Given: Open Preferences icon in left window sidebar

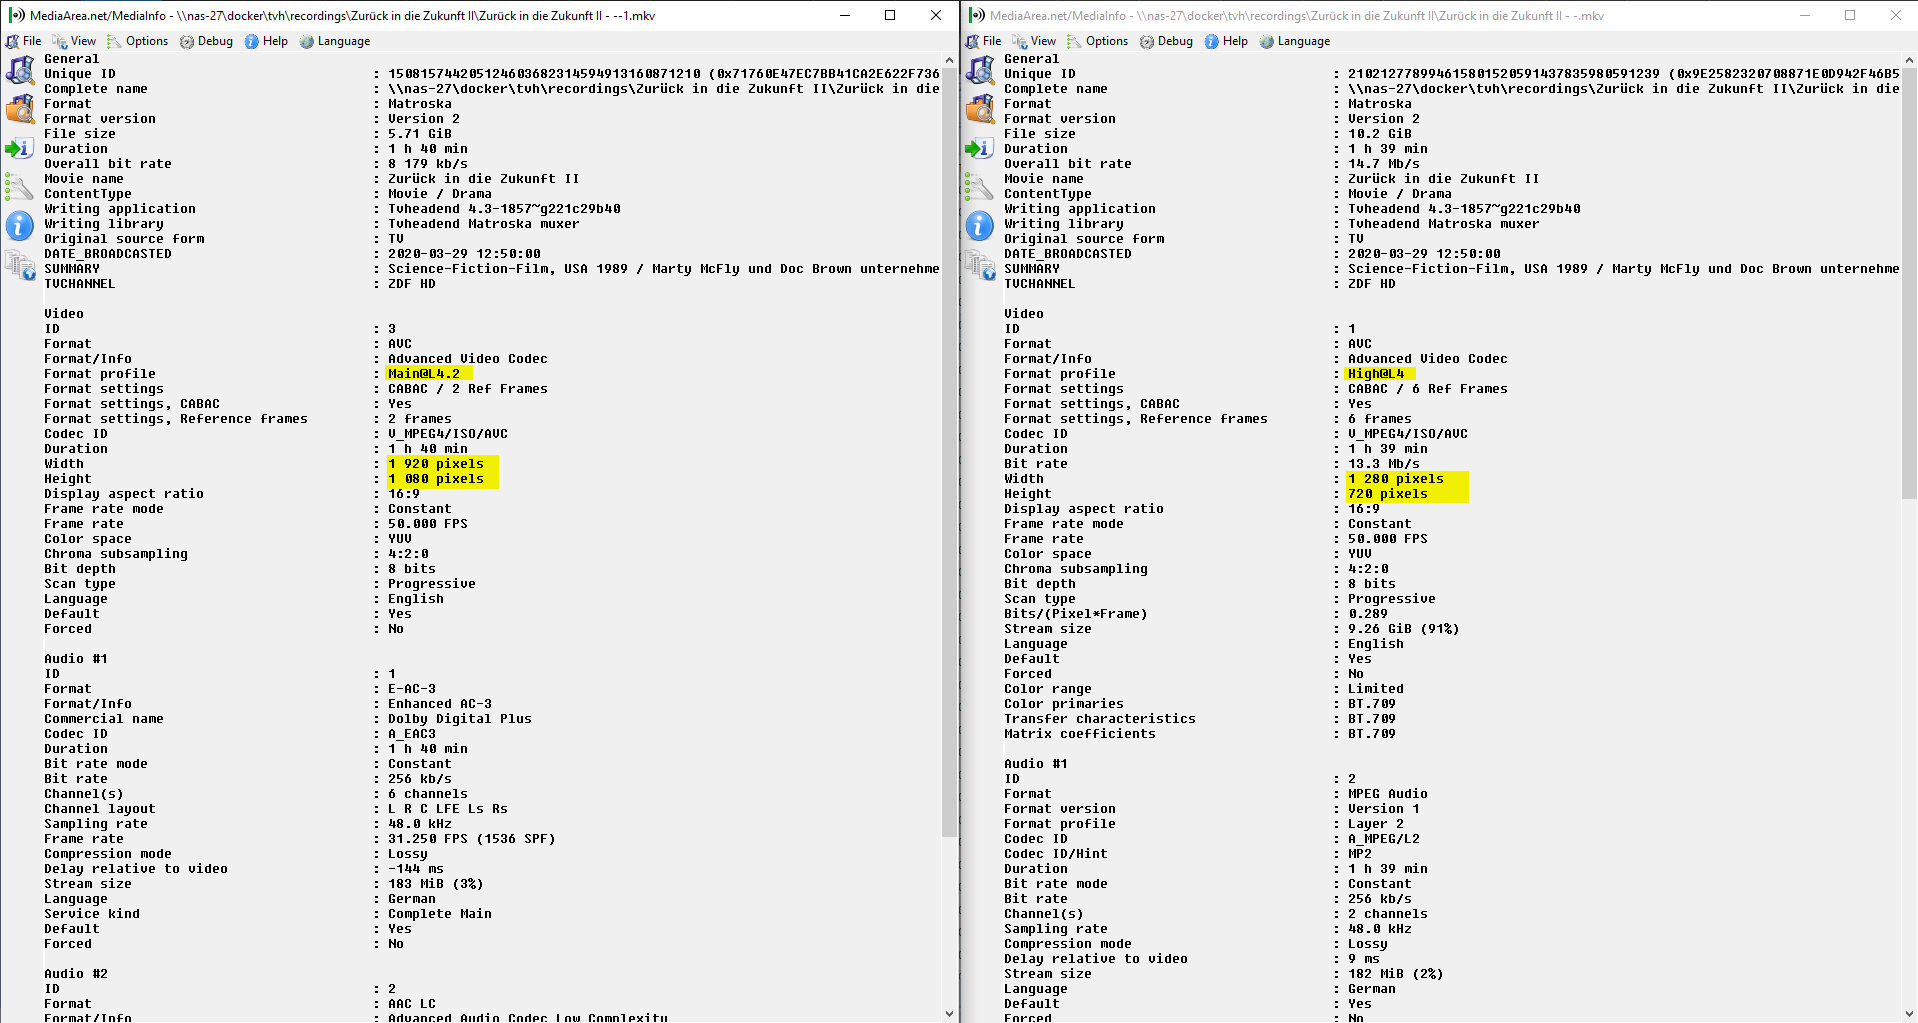Looking at the screenshot, I should (20, 187).
